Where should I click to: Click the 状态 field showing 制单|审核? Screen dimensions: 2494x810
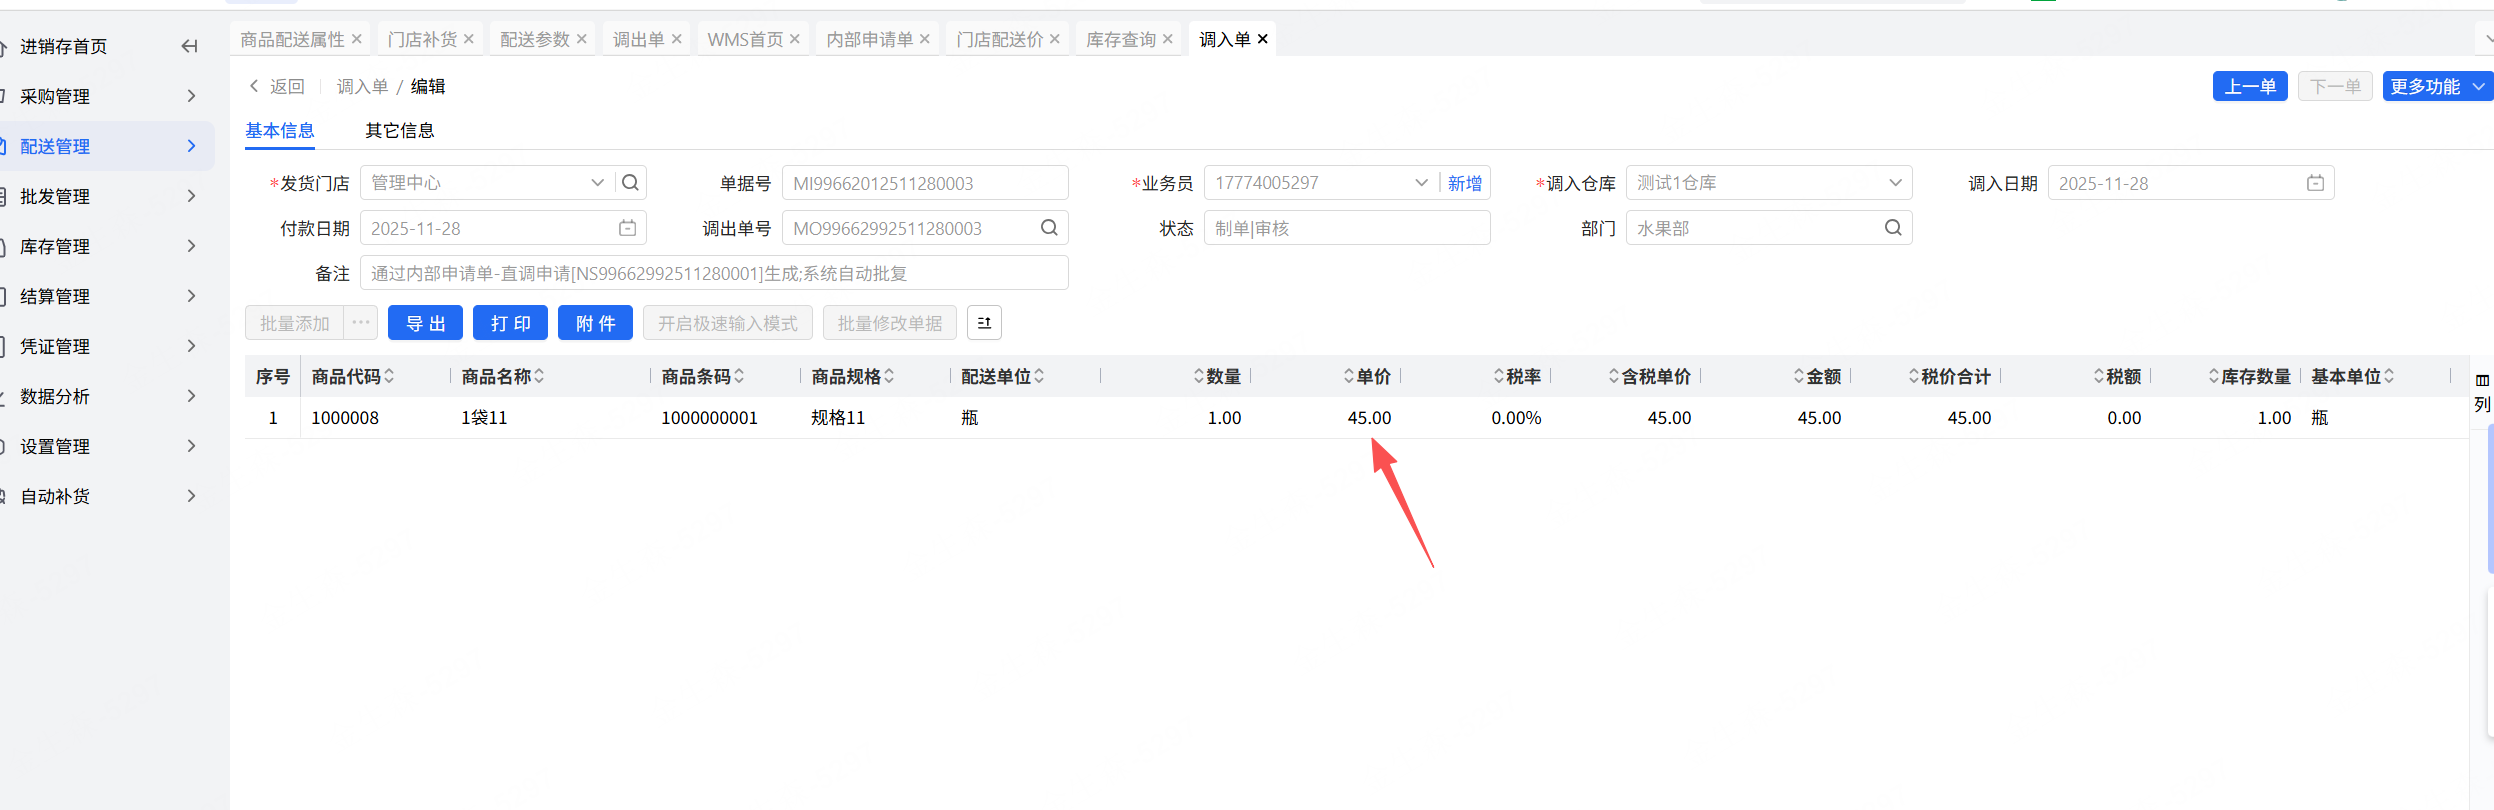point(1347,228)
